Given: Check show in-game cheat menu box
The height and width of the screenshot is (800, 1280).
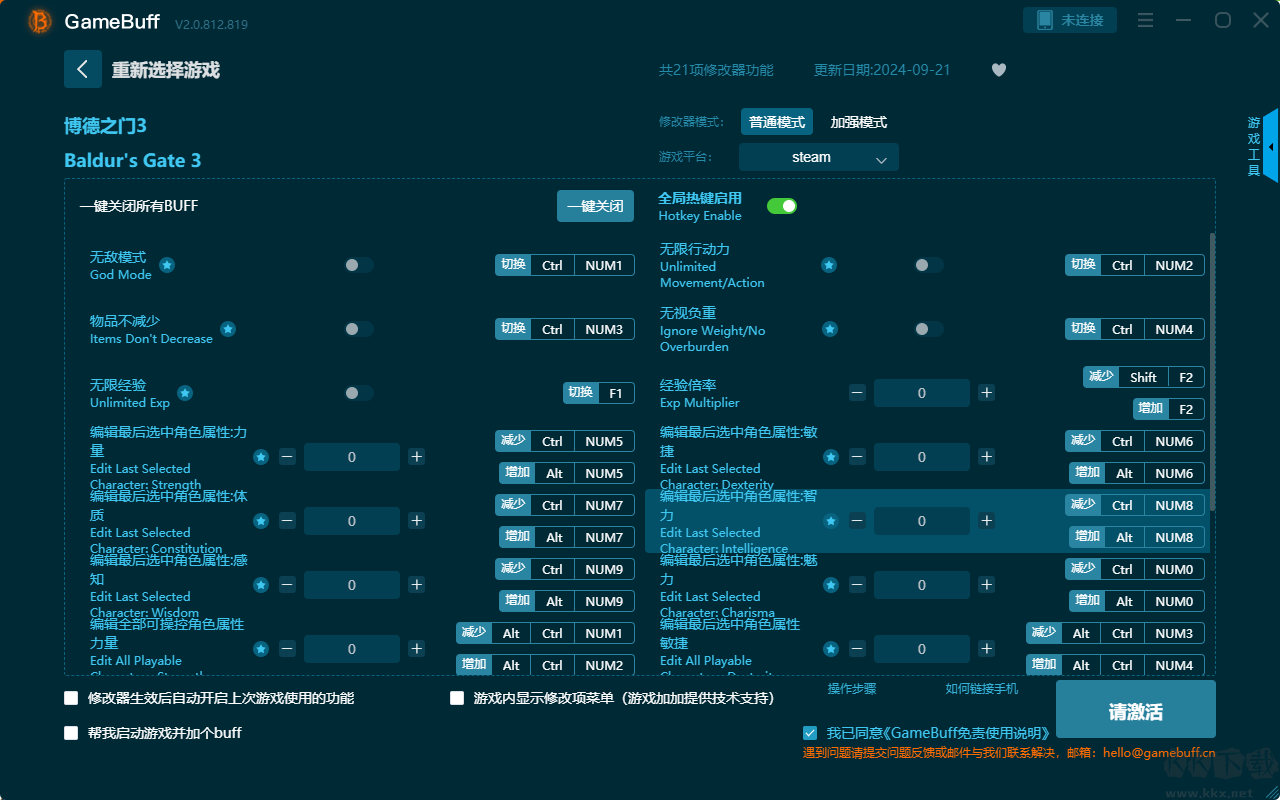Looking at the screenshot, I should pos(457,698).
